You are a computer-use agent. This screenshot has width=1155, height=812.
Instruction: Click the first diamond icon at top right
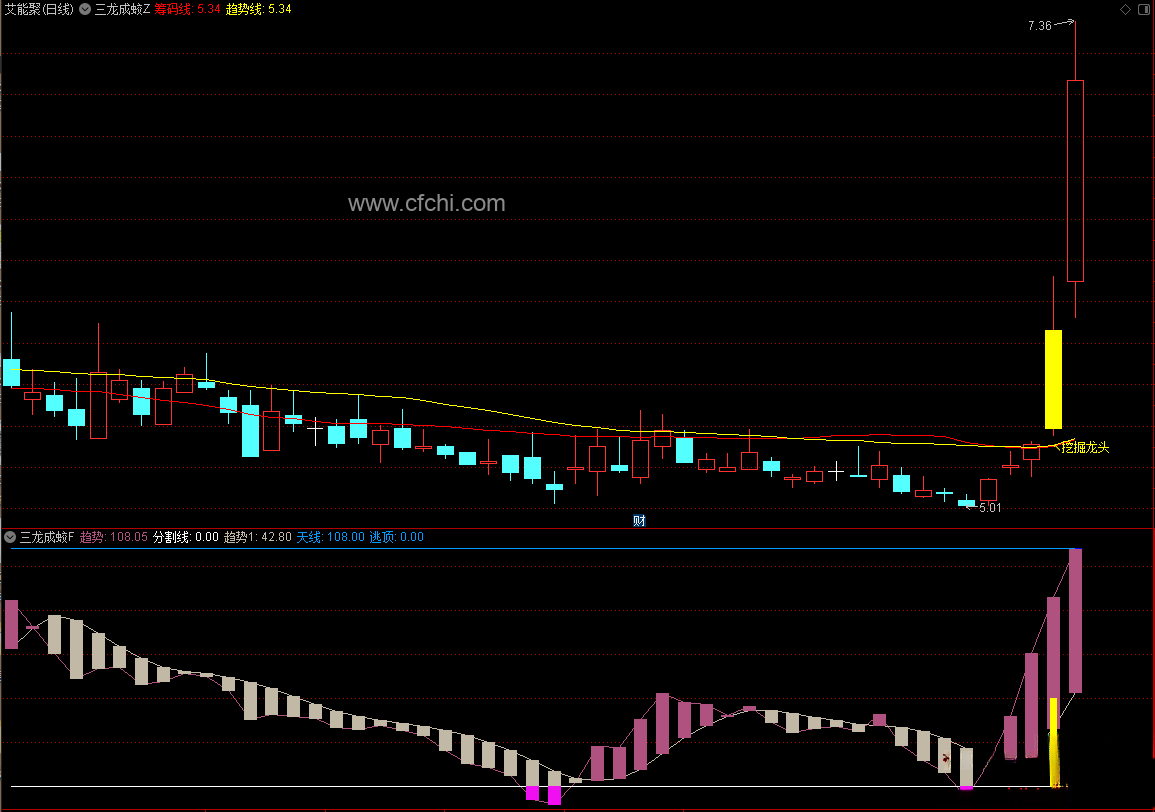(x=1125, y=10)
